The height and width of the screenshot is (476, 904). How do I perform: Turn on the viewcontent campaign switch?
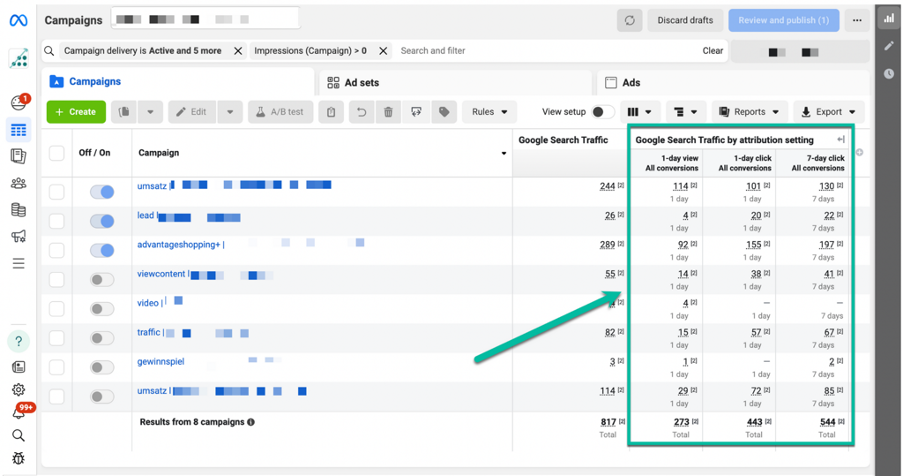tap(102, 279)
